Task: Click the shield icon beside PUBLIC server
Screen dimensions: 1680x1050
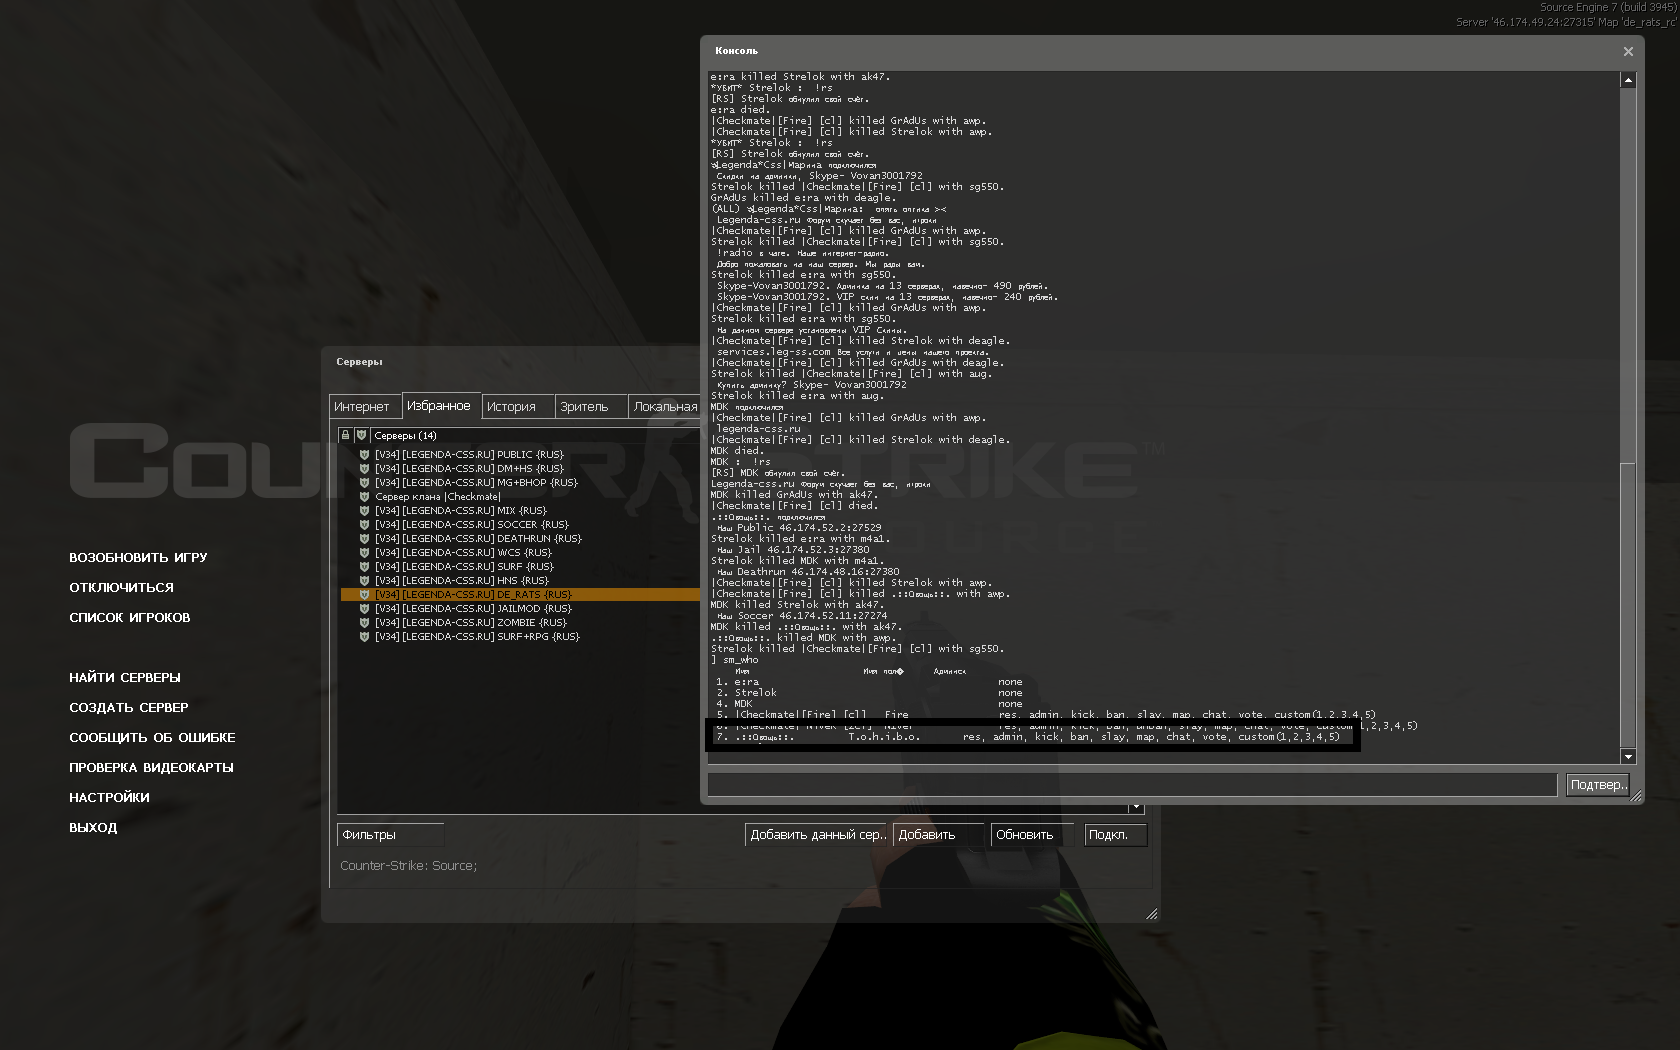Action: 364,454
